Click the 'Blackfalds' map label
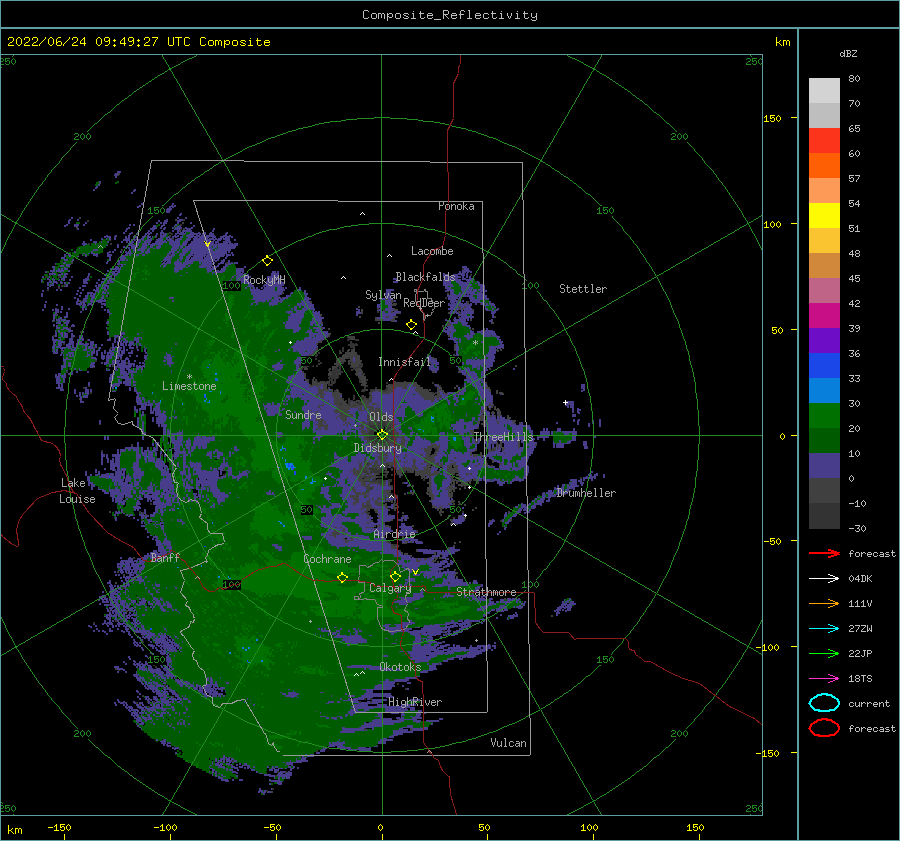Viewport: 900px width, 841px height. tap(425, 277)
